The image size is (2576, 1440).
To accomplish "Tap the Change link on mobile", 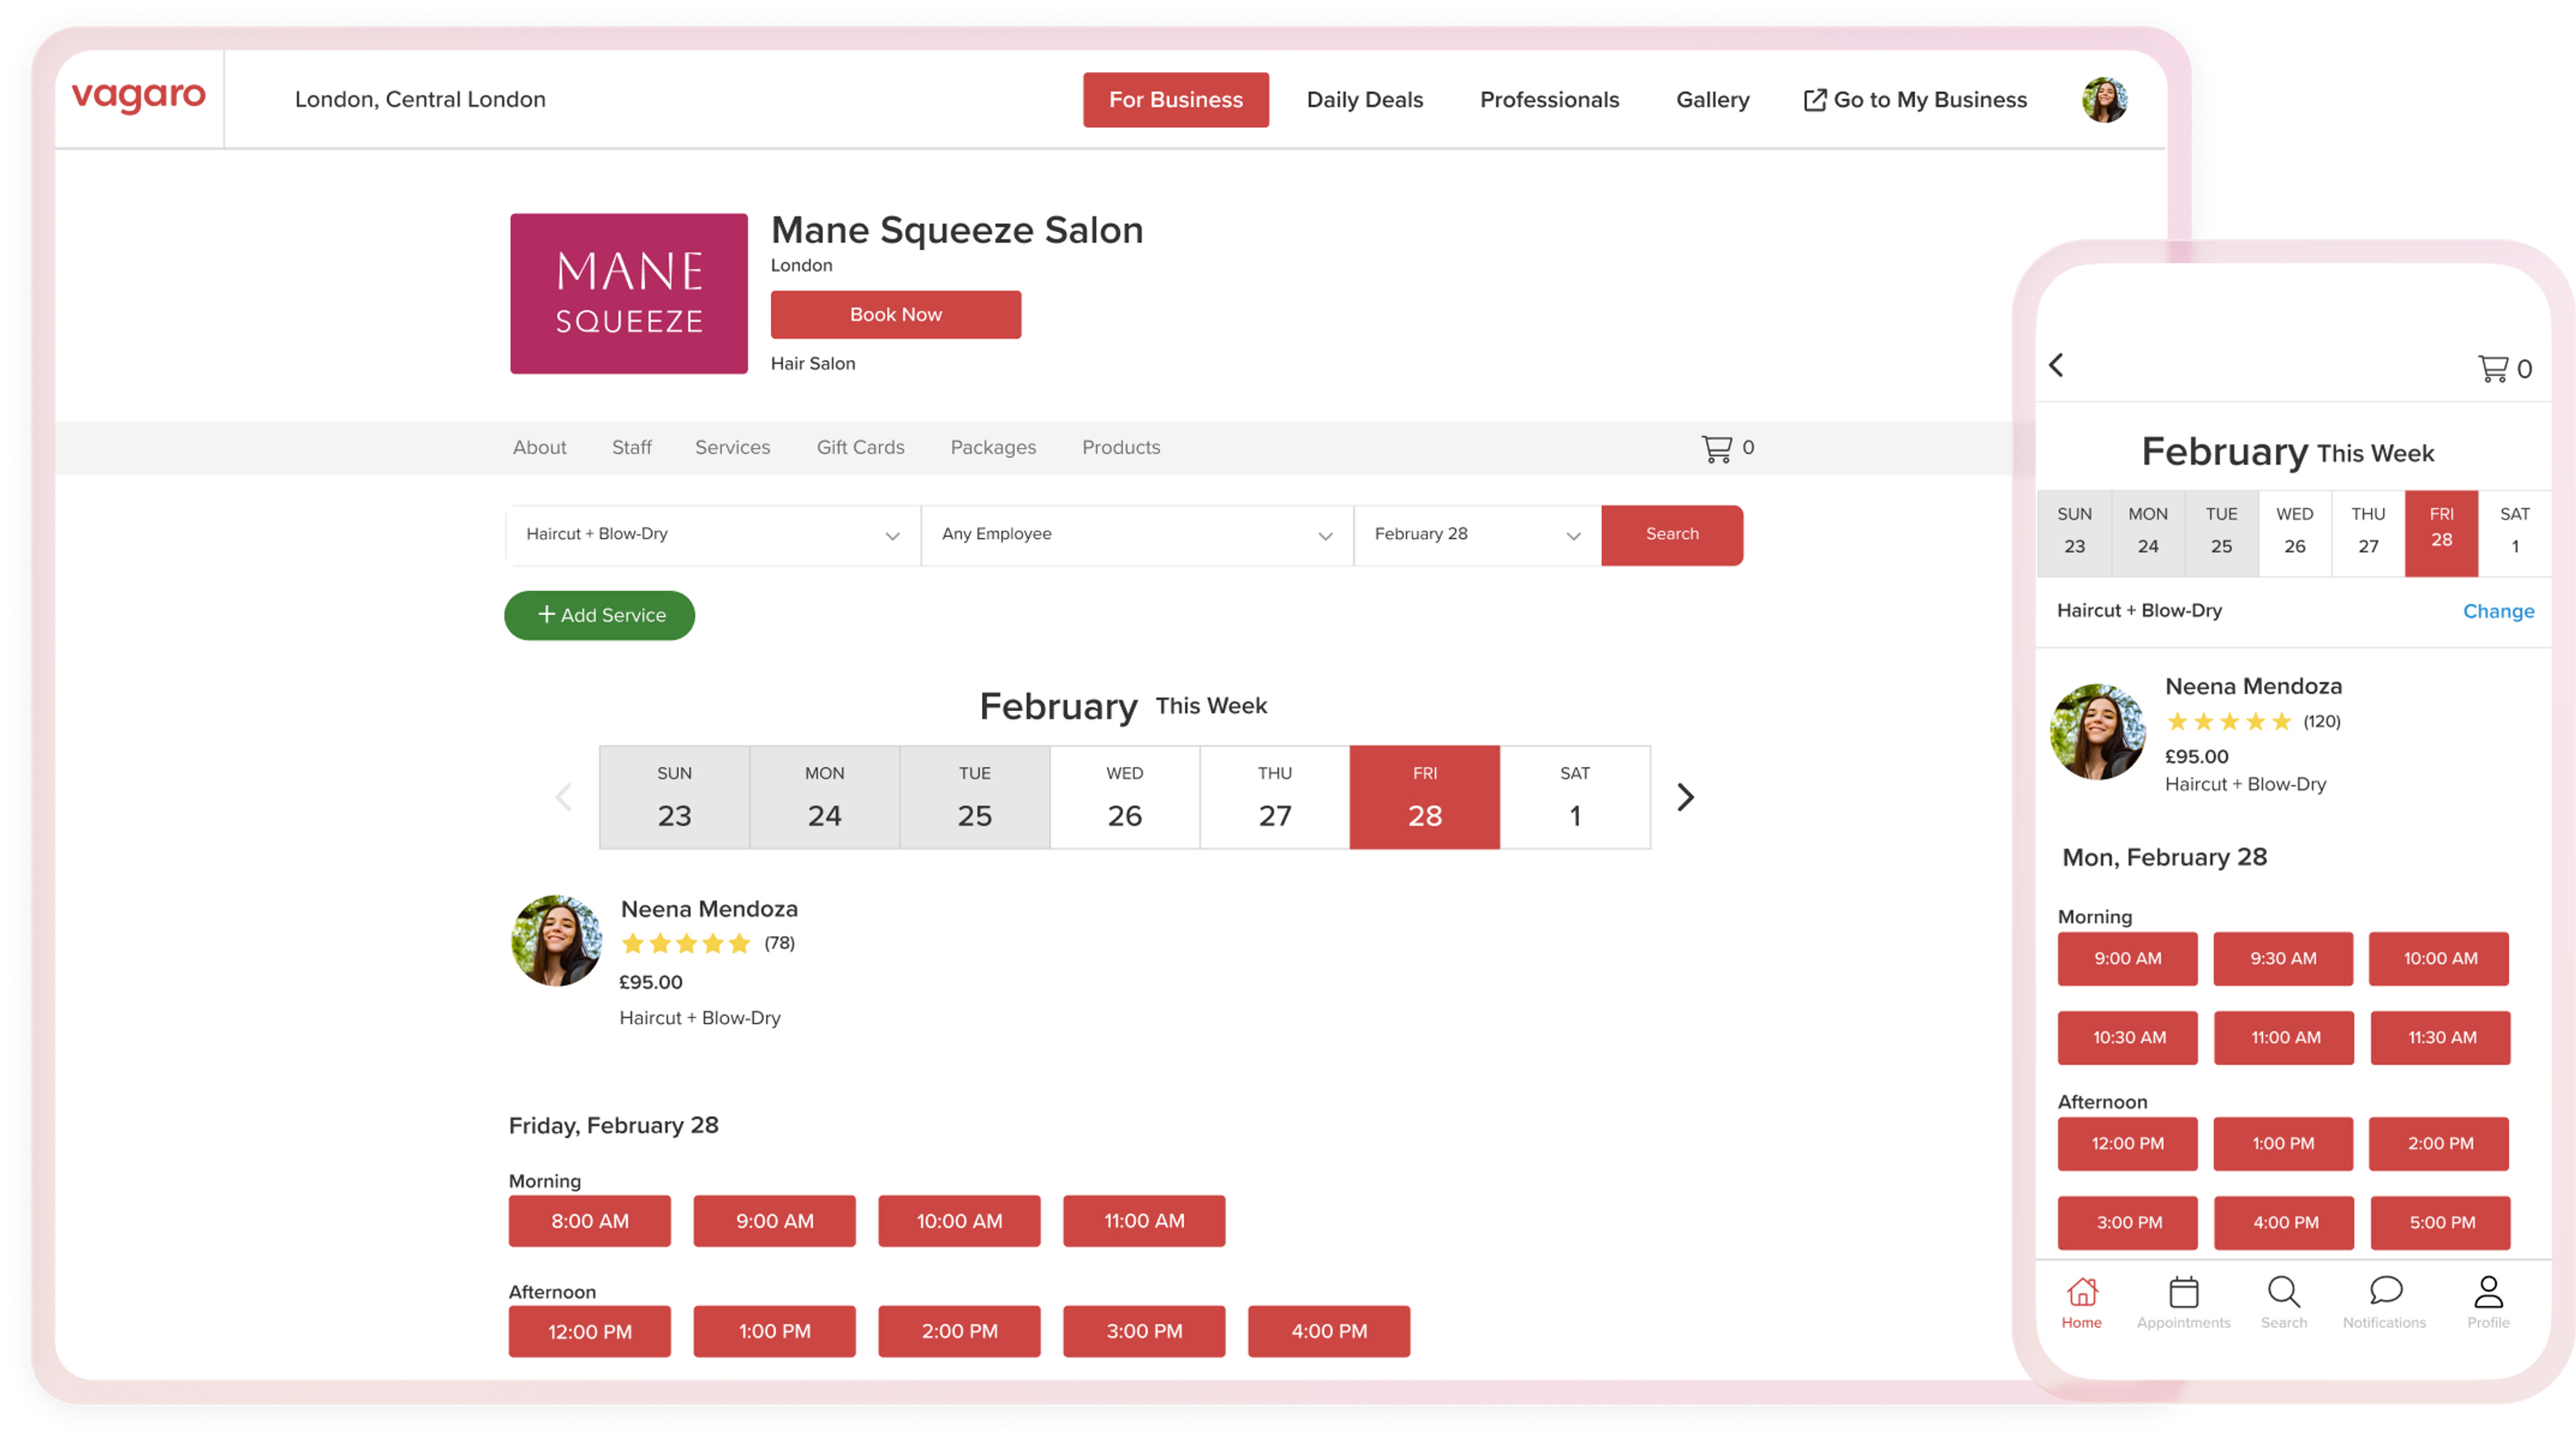I will (2498, 611).
